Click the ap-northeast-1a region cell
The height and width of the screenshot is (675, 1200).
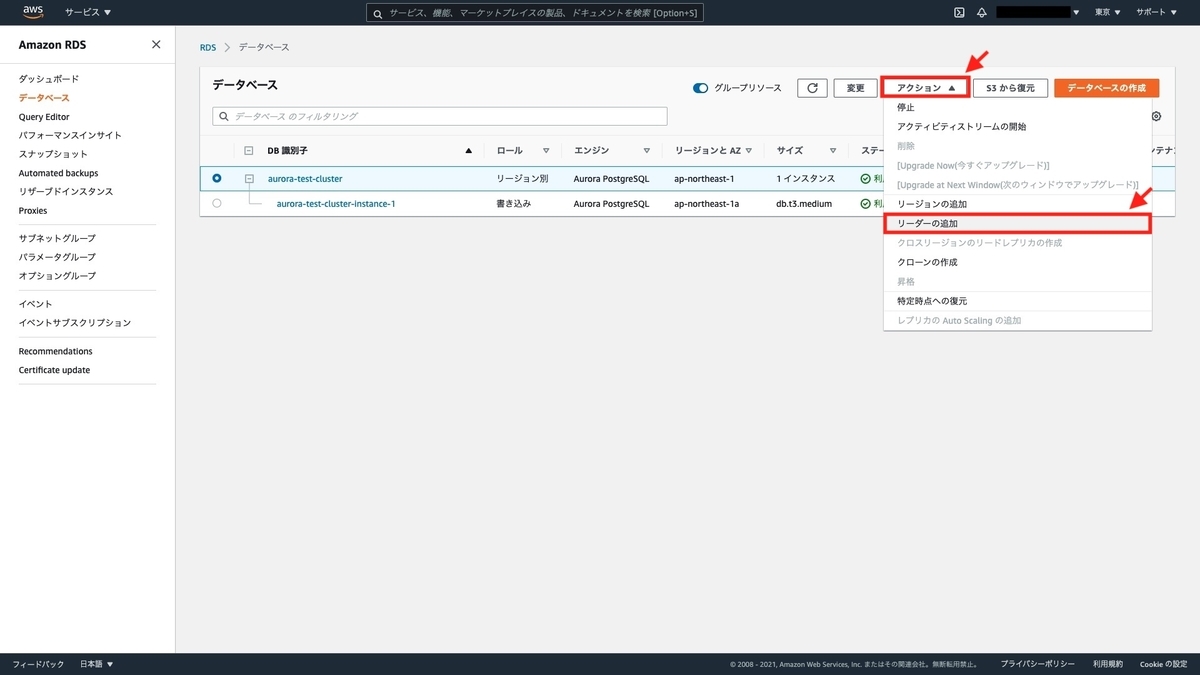tap(707, 203)
